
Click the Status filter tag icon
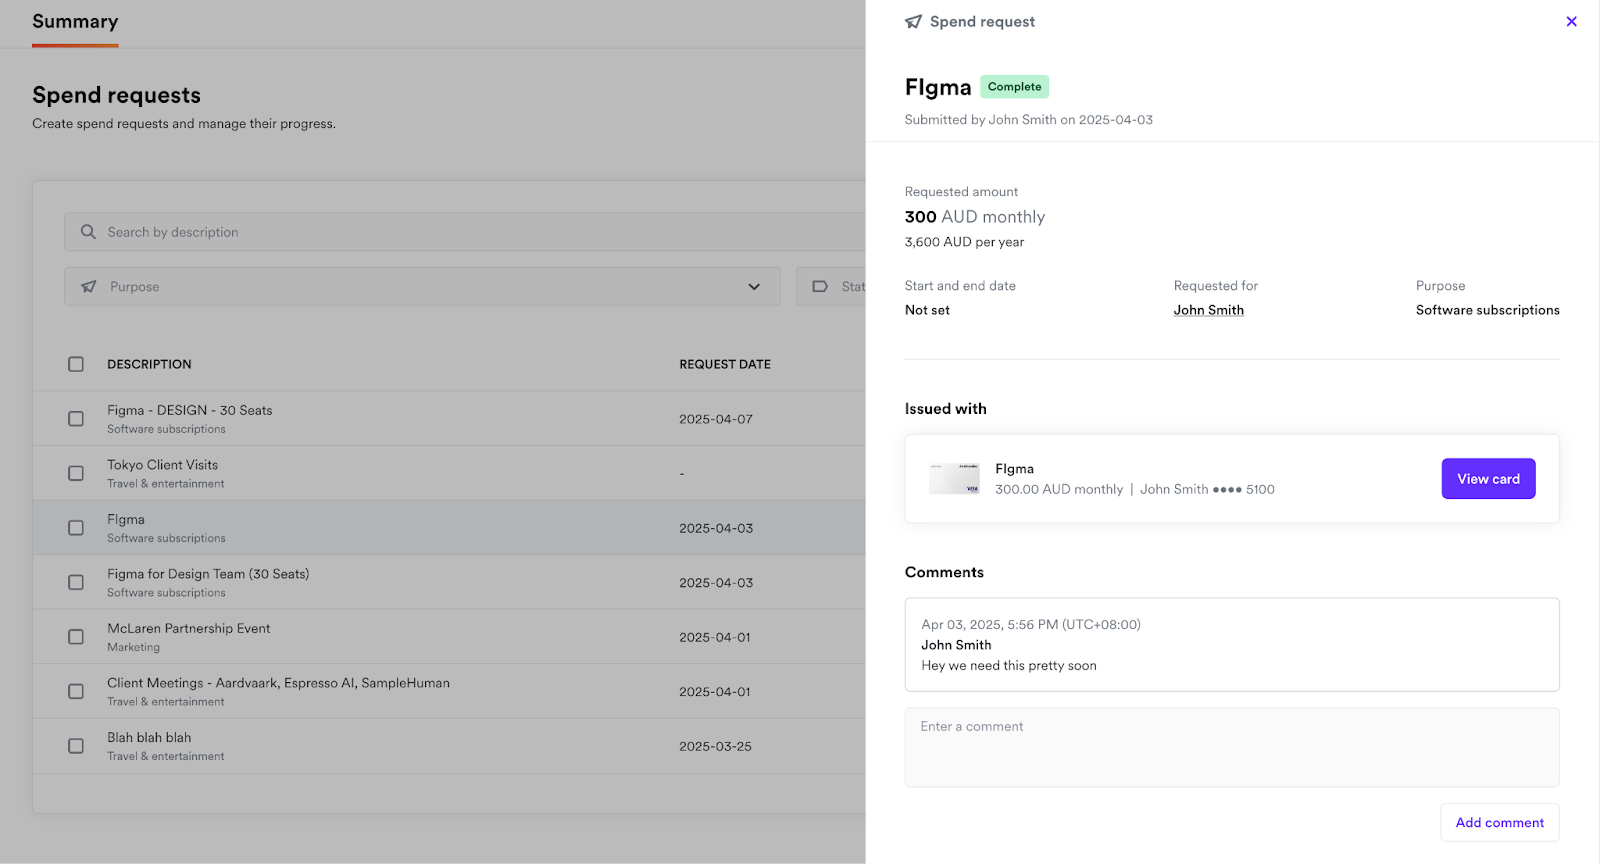(820, 286)
